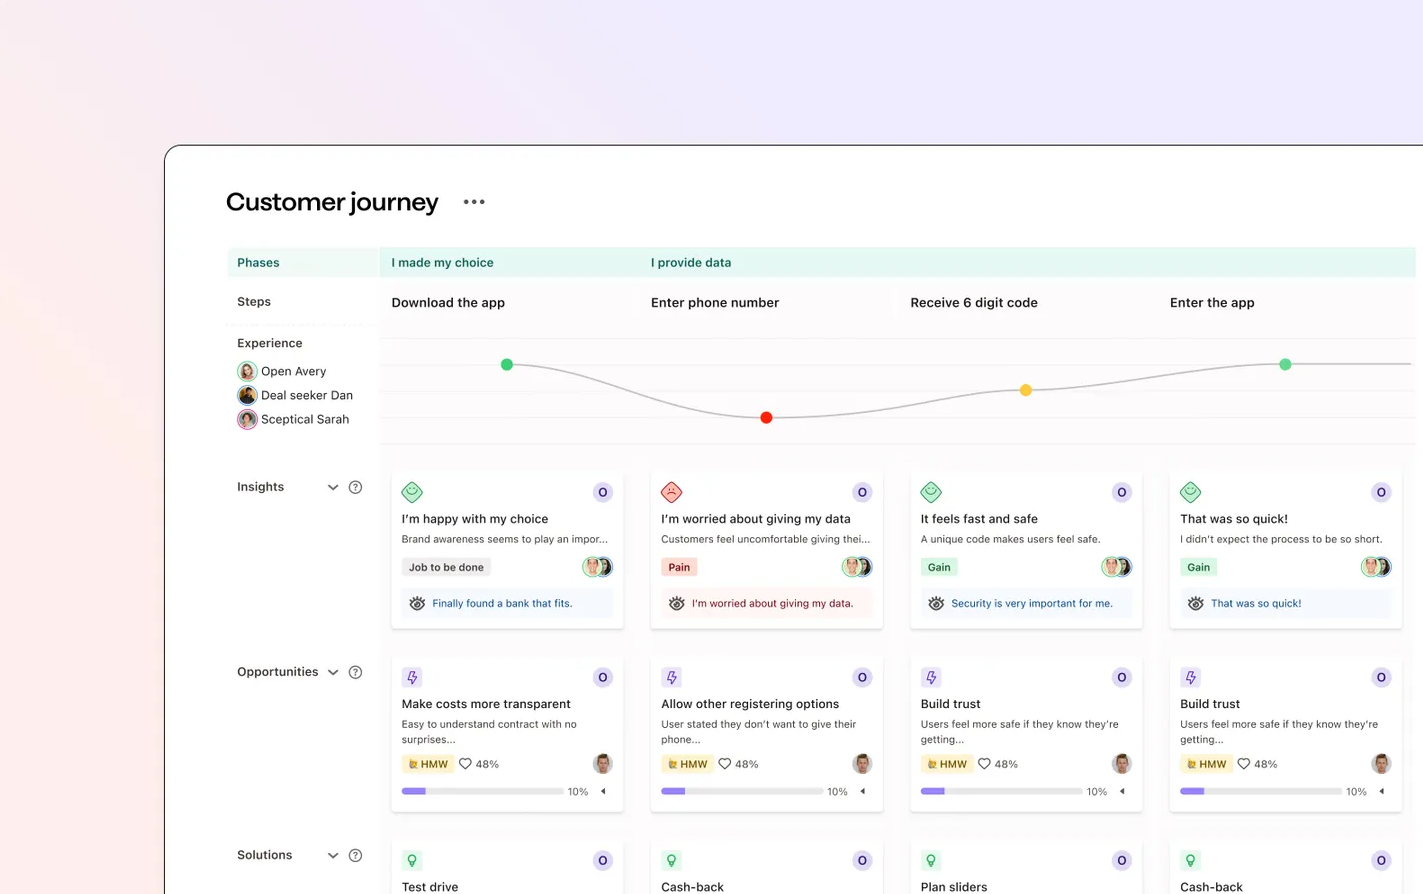Collapse the Insights row chevron
This screenshot has height=894, width=1423.
(333, 487)
